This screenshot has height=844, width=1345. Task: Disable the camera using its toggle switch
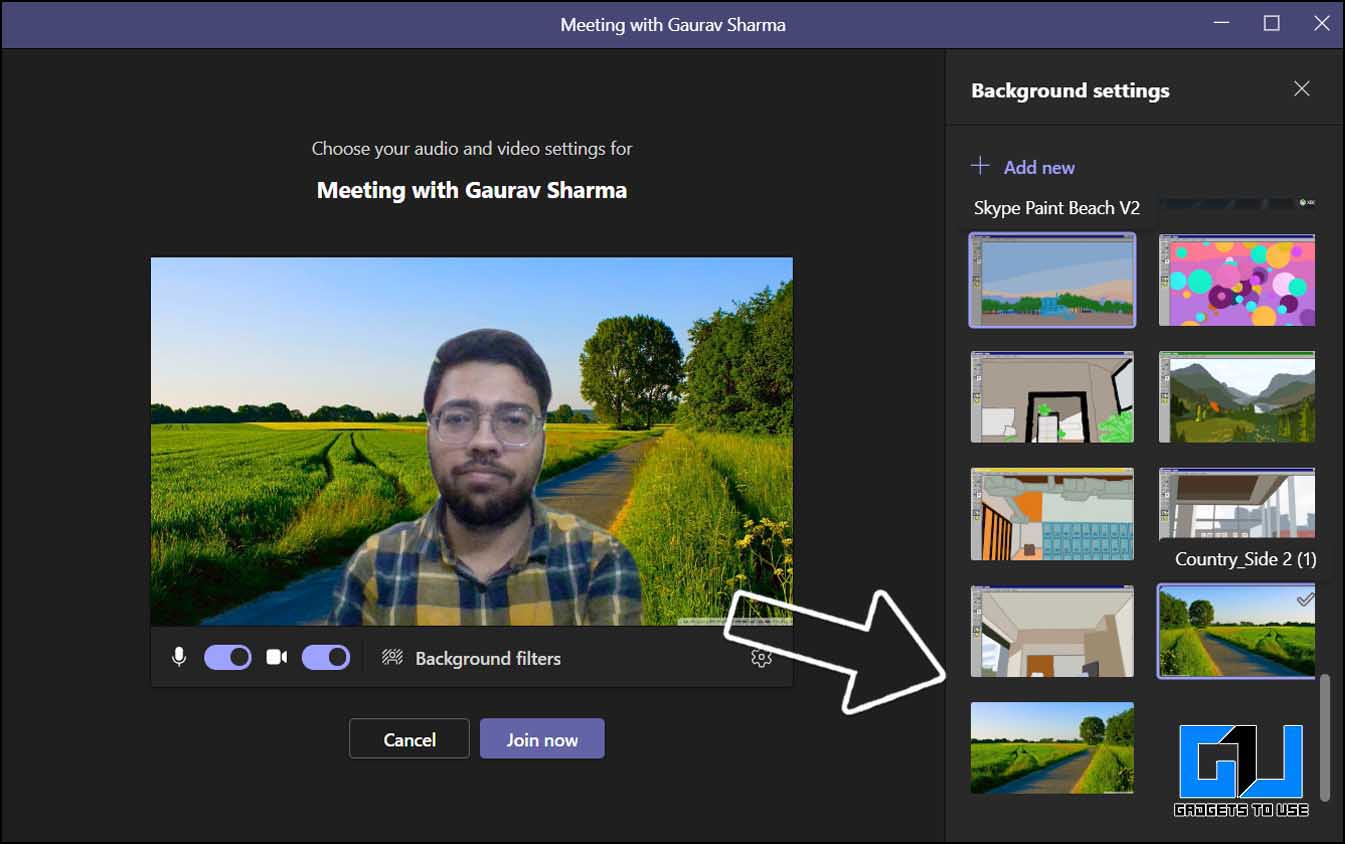tap(327, 657)
